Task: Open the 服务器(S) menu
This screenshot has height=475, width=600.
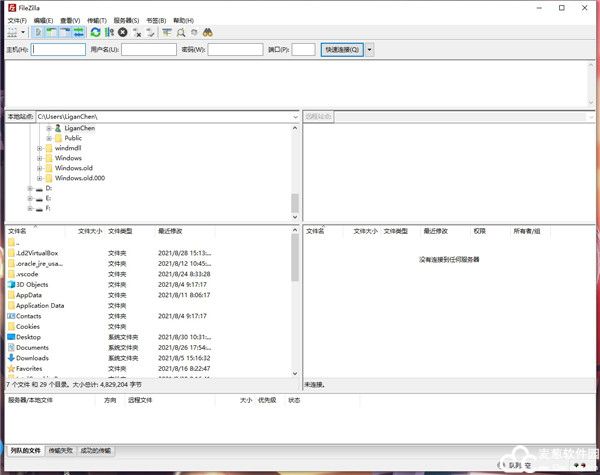Action: point(126,20)
